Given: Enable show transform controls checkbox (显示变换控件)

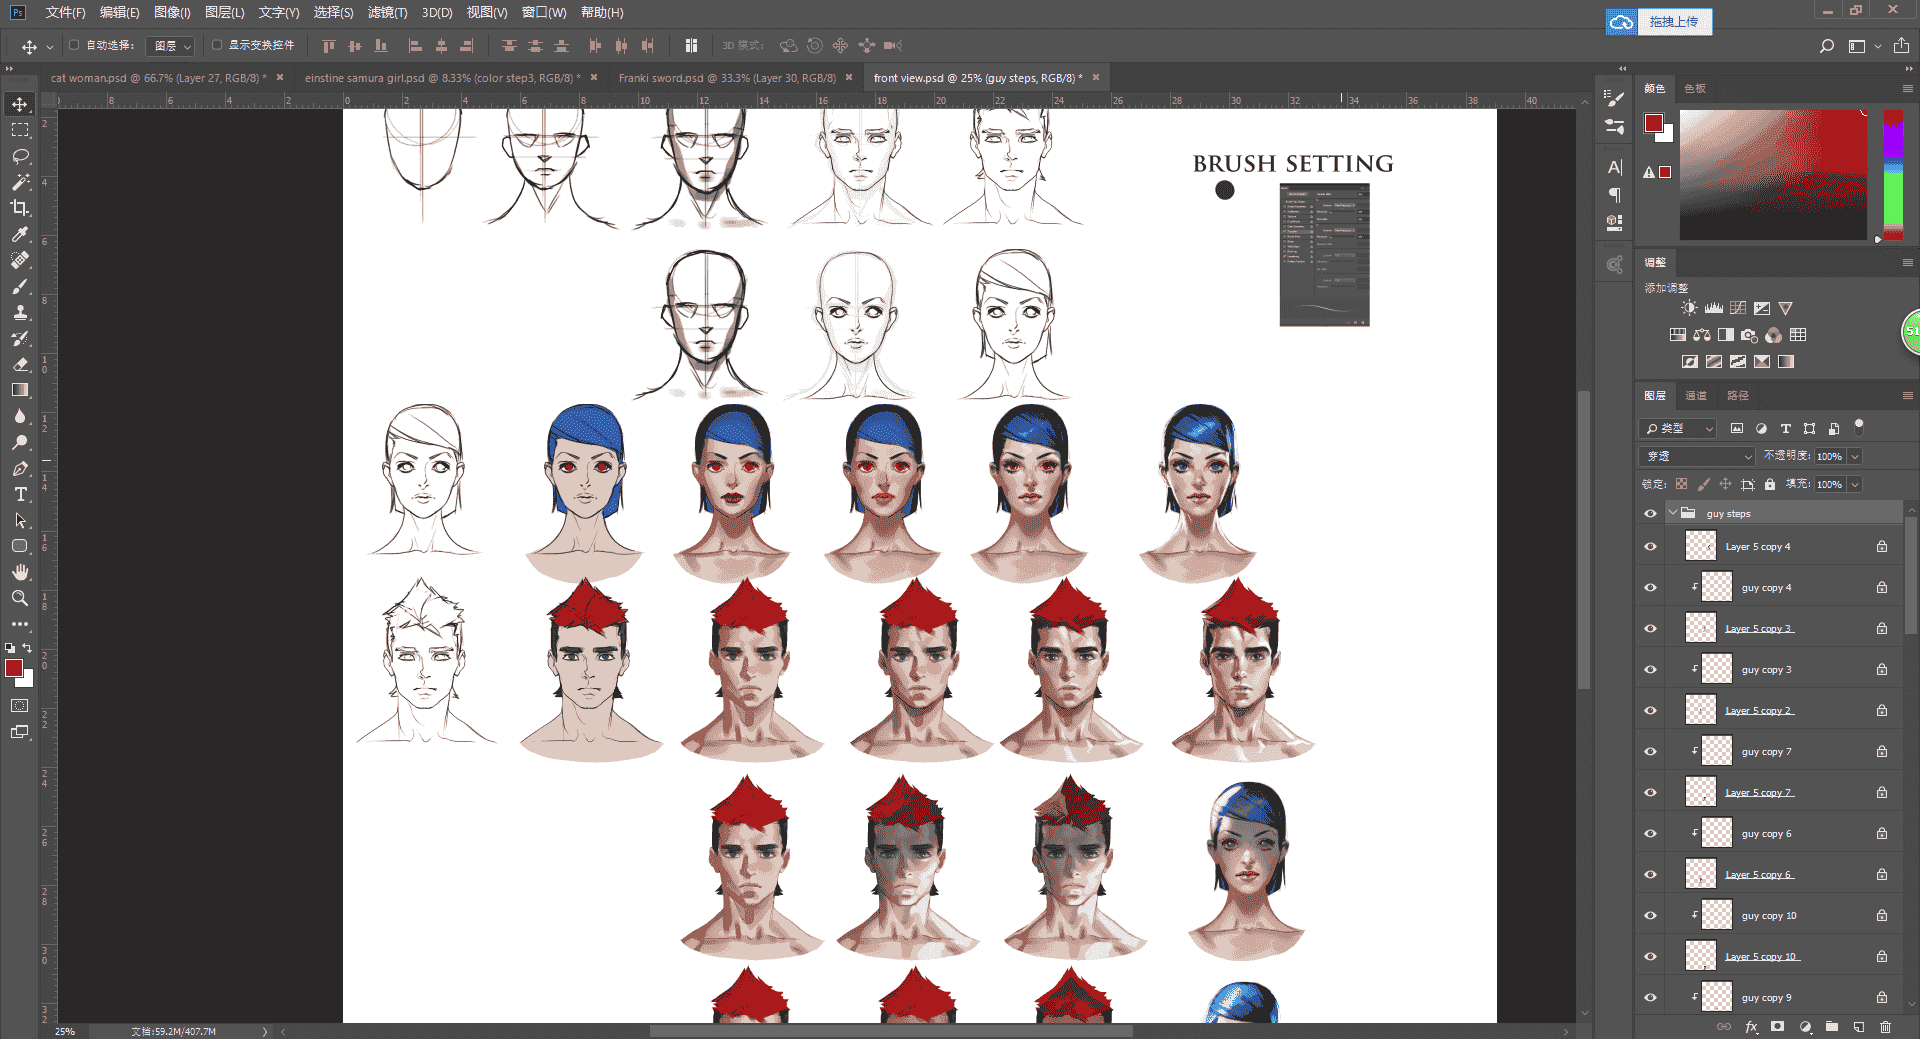Looking at the screenshot, I should tap(217, 45).
